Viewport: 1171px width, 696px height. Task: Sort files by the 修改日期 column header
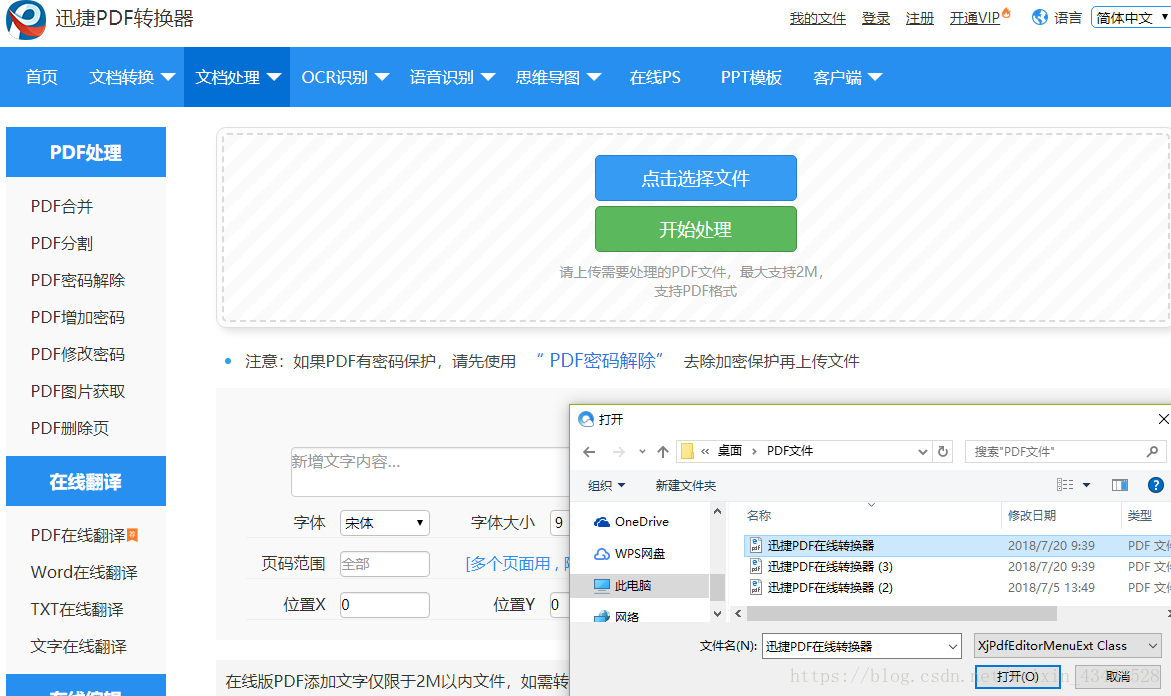tap(1032, 515)
